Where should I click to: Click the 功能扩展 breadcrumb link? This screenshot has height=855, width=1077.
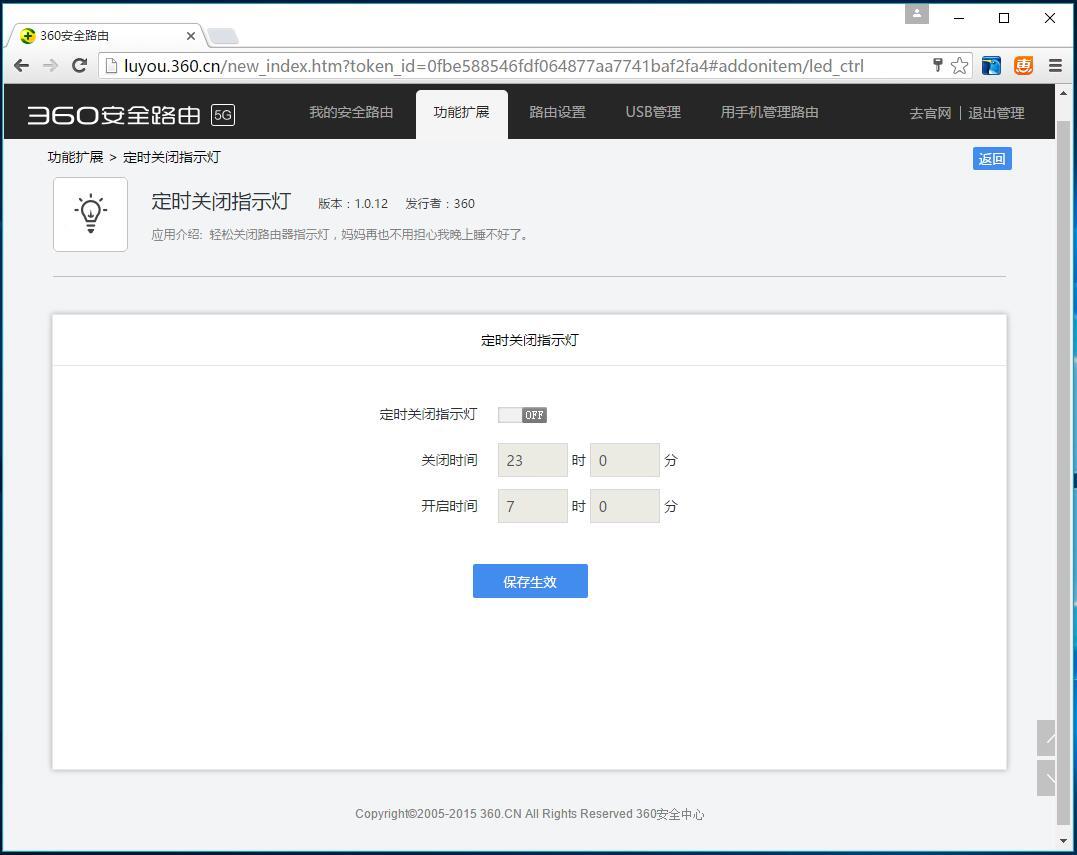click(75, 157)
